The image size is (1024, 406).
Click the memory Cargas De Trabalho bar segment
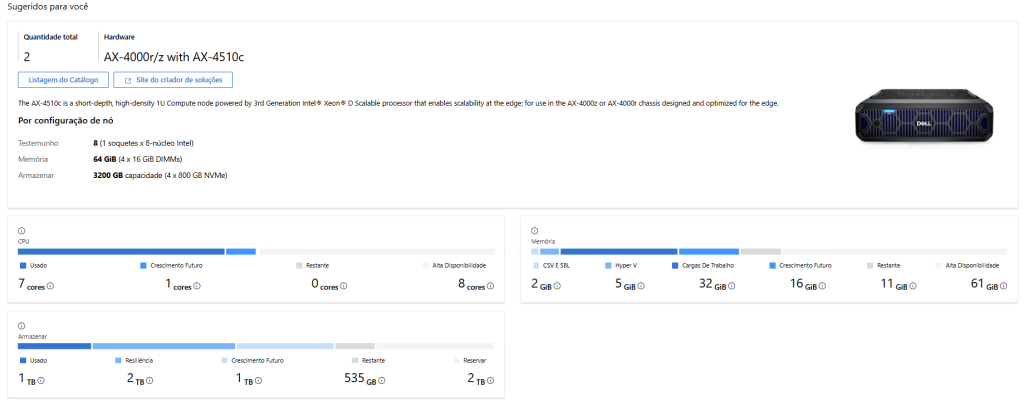(618, 251)
